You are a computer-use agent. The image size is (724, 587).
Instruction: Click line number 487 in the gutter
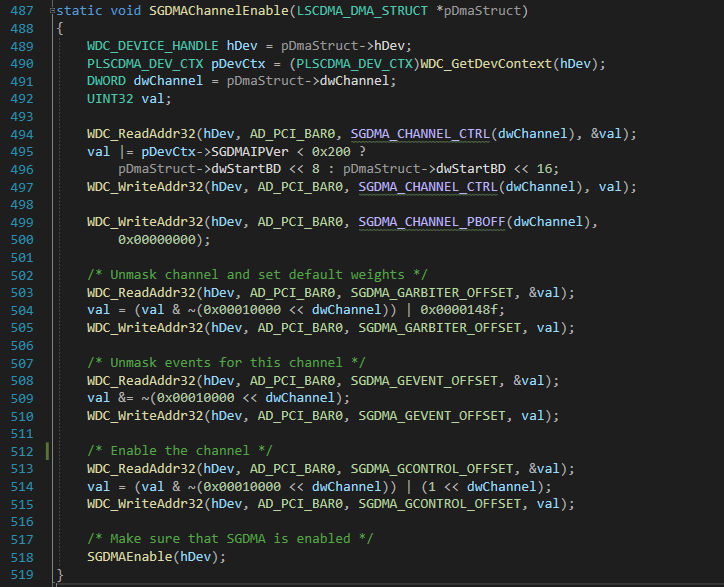point(22,11)
